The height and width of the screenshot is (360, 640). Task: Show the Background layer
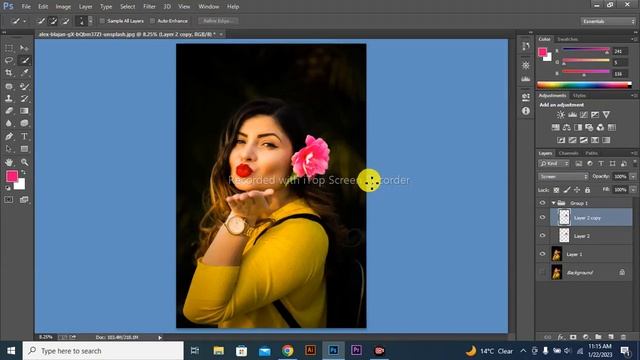[542, 272]
